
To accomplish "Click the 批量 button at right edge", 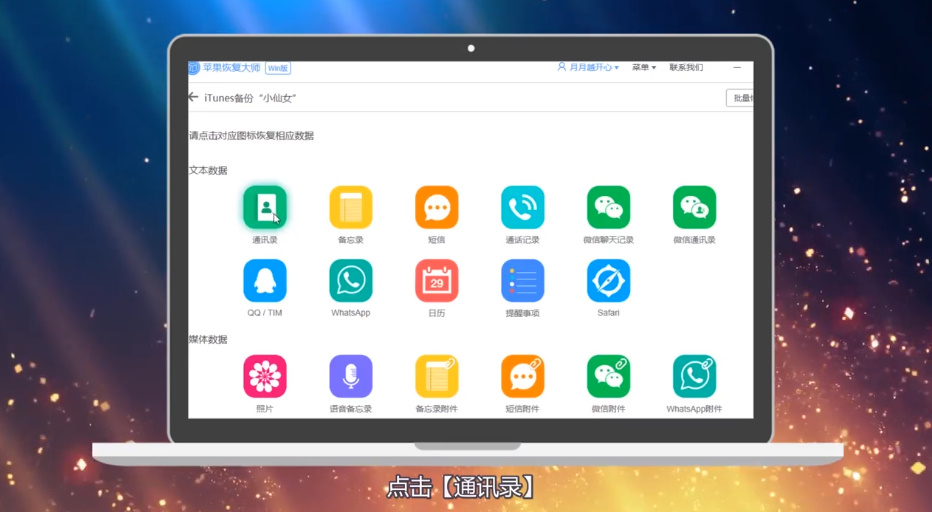I will click(740, 98).
